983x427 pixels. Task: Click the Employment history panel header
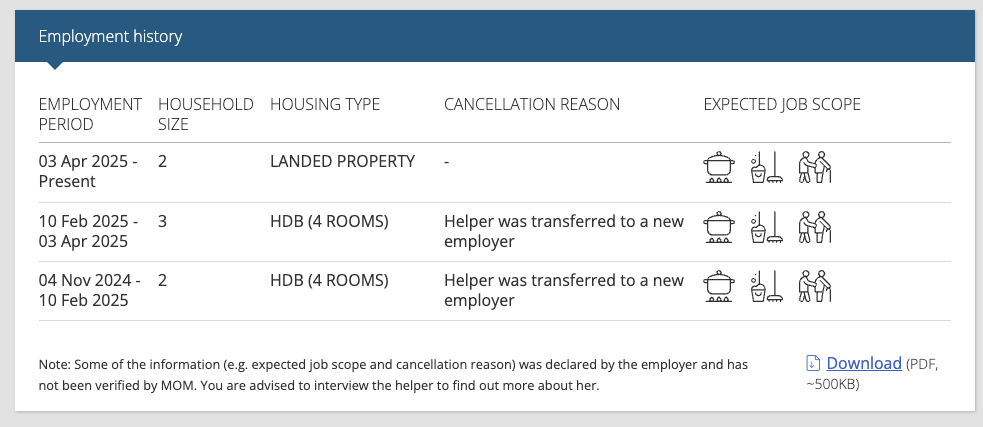pyautogui.click(x=495, y=36)
